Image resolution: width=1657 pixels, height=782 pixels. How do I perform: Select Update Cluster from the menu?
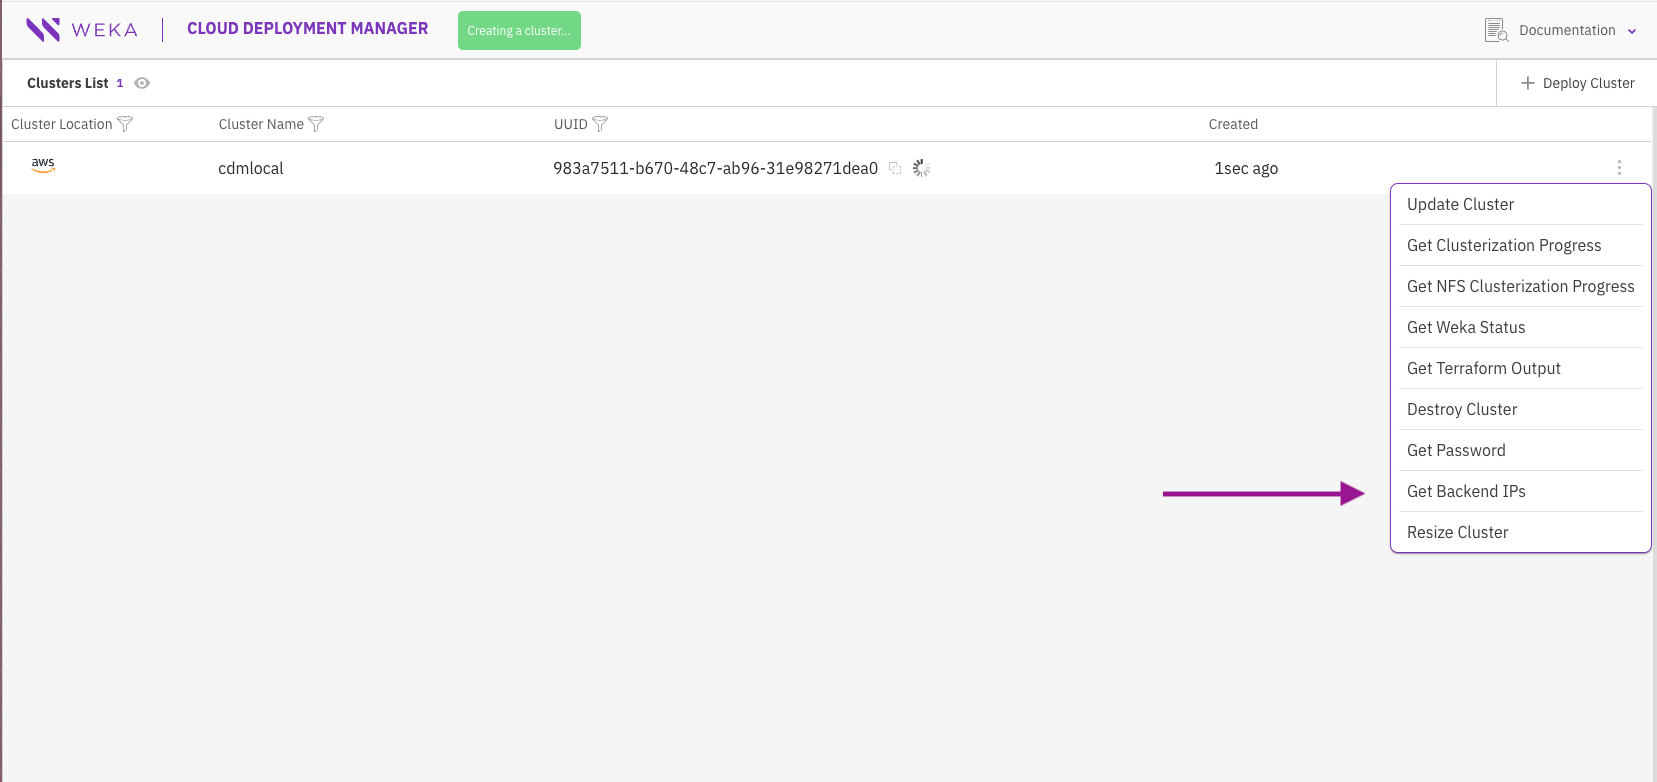click(x=1460, y=204)
